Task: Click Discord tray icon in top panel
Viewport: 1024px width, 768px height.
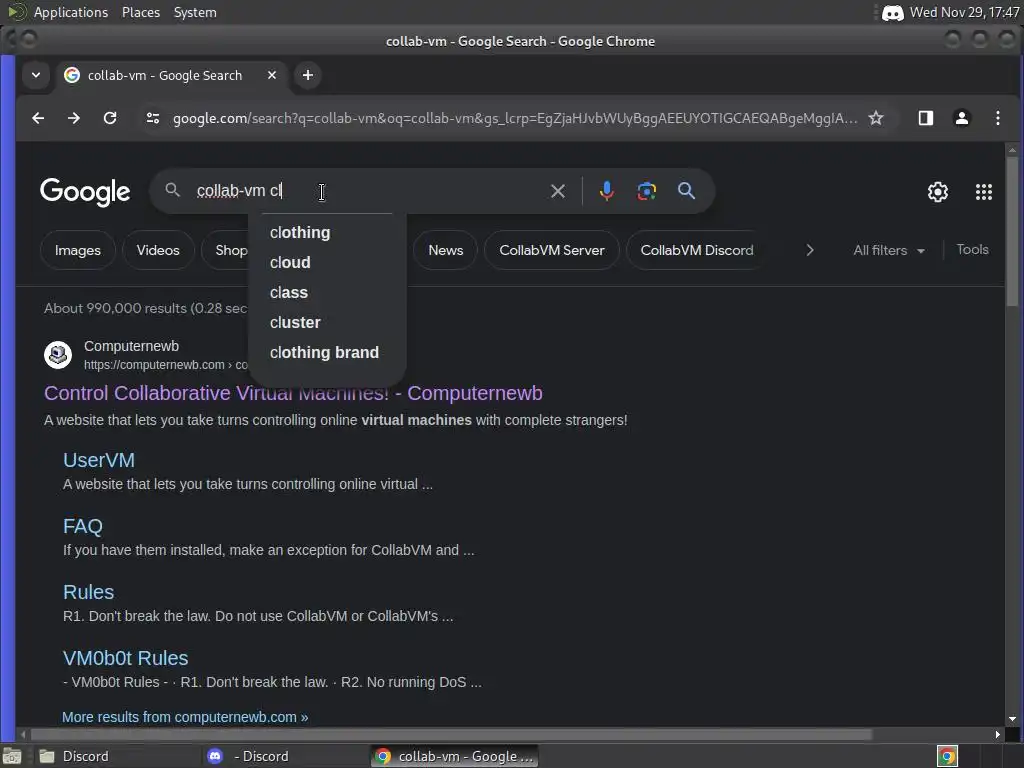Action: [x=893, y=12]
